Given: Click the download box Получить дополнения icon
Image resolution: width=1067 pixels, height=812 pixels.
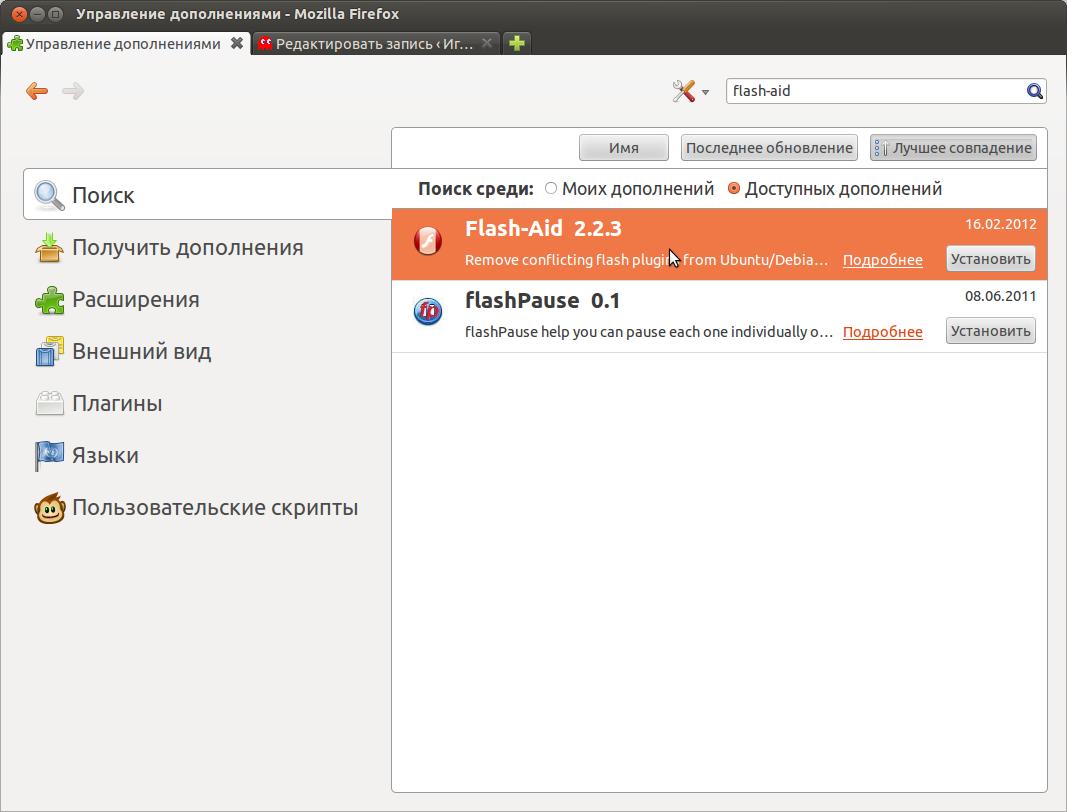Looking at the screenshot, I should 49,248.
